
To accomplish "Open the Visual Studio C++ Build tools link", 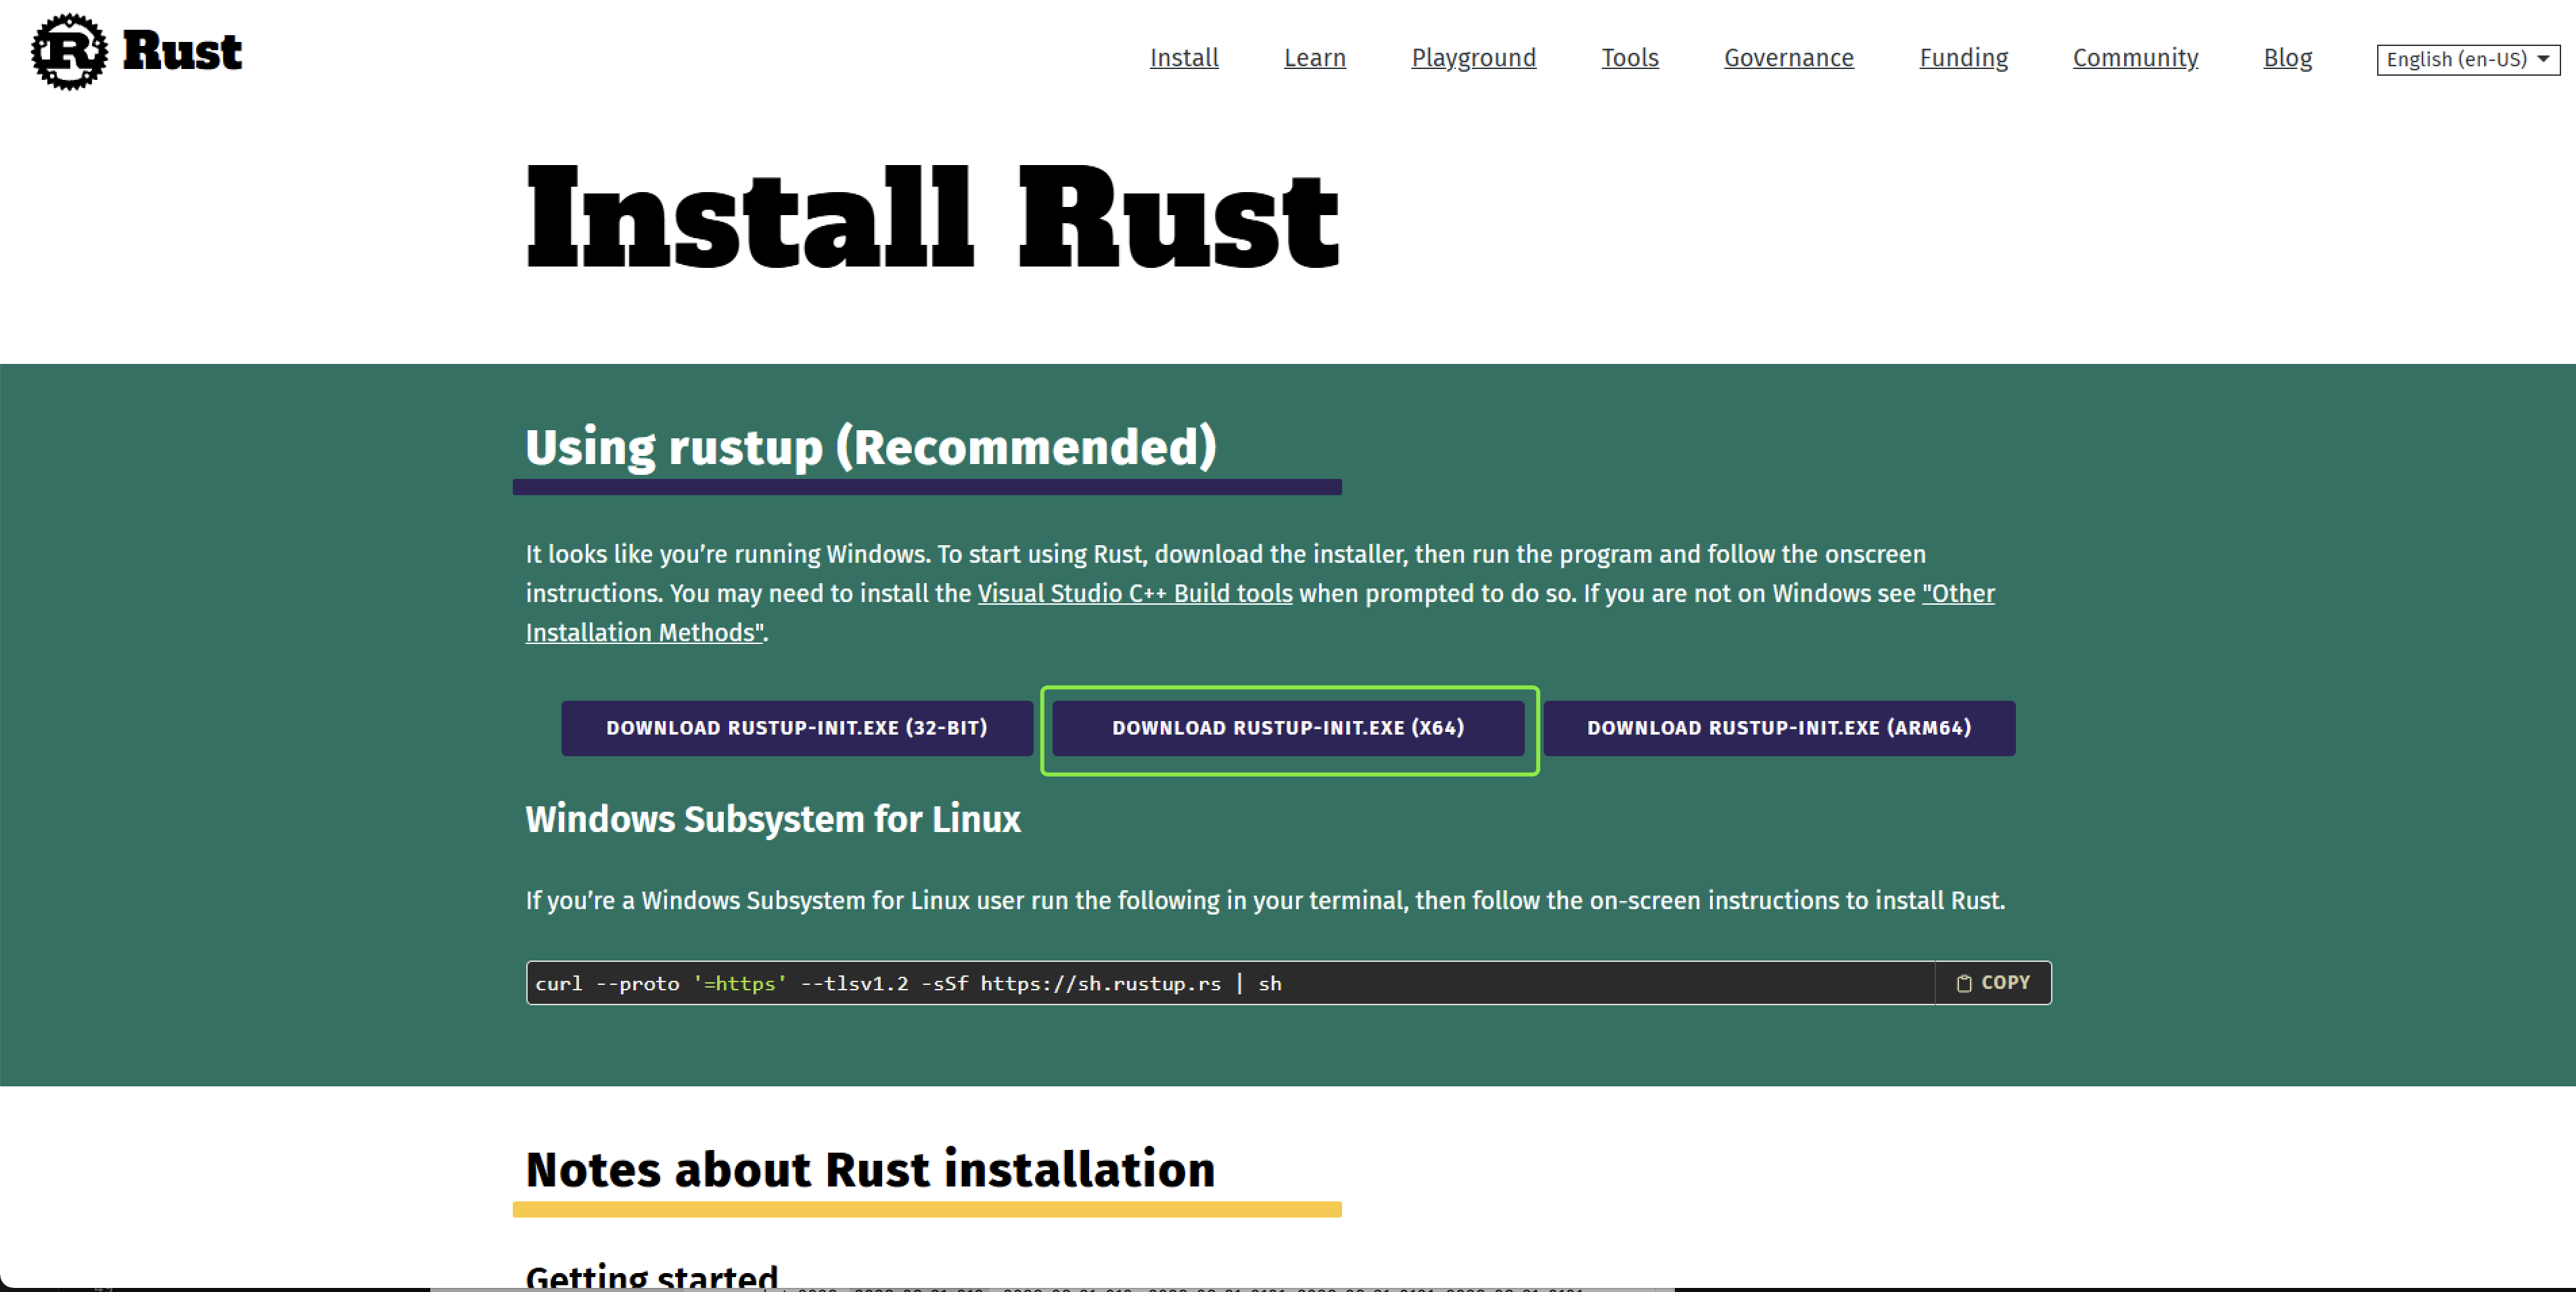I will [x=1135, y=593].
